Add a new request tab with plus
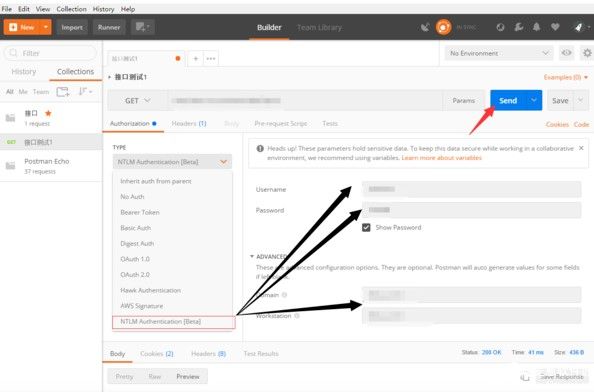The height and width of the screenshot is (392, 594). click(x=195, y=59)
